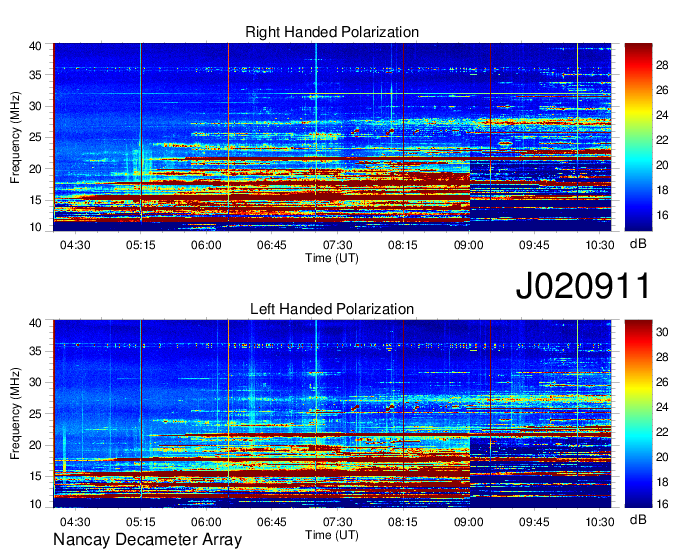Click the 40 MHz tick on the Left Handed frequency axis
Screen dimensions: 680x552
[x=35, y=323]
